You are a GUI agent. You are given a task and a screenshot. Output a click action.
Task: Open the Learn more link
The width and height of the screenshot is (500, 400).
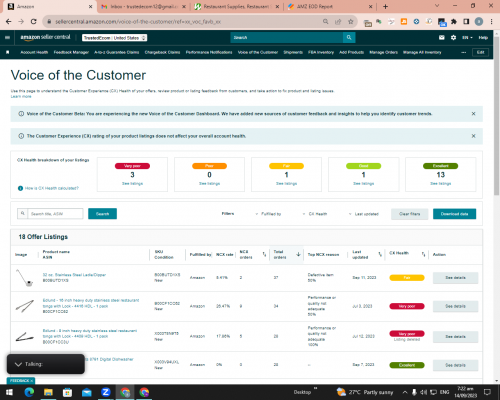pyautogui.click(x=21, y=96)
